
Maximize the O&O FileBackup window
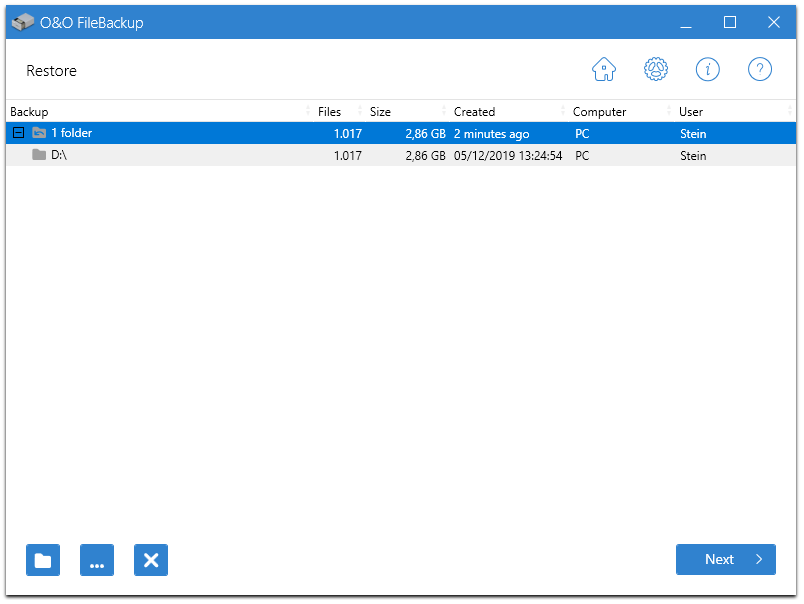(x=730, y=22)
